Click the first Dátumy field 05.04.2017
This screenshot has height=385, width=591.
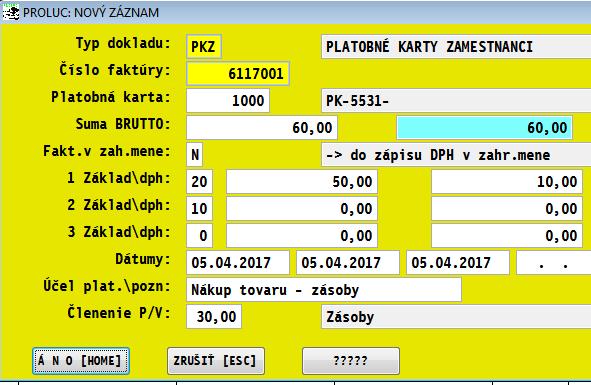(x=238, y=262)
